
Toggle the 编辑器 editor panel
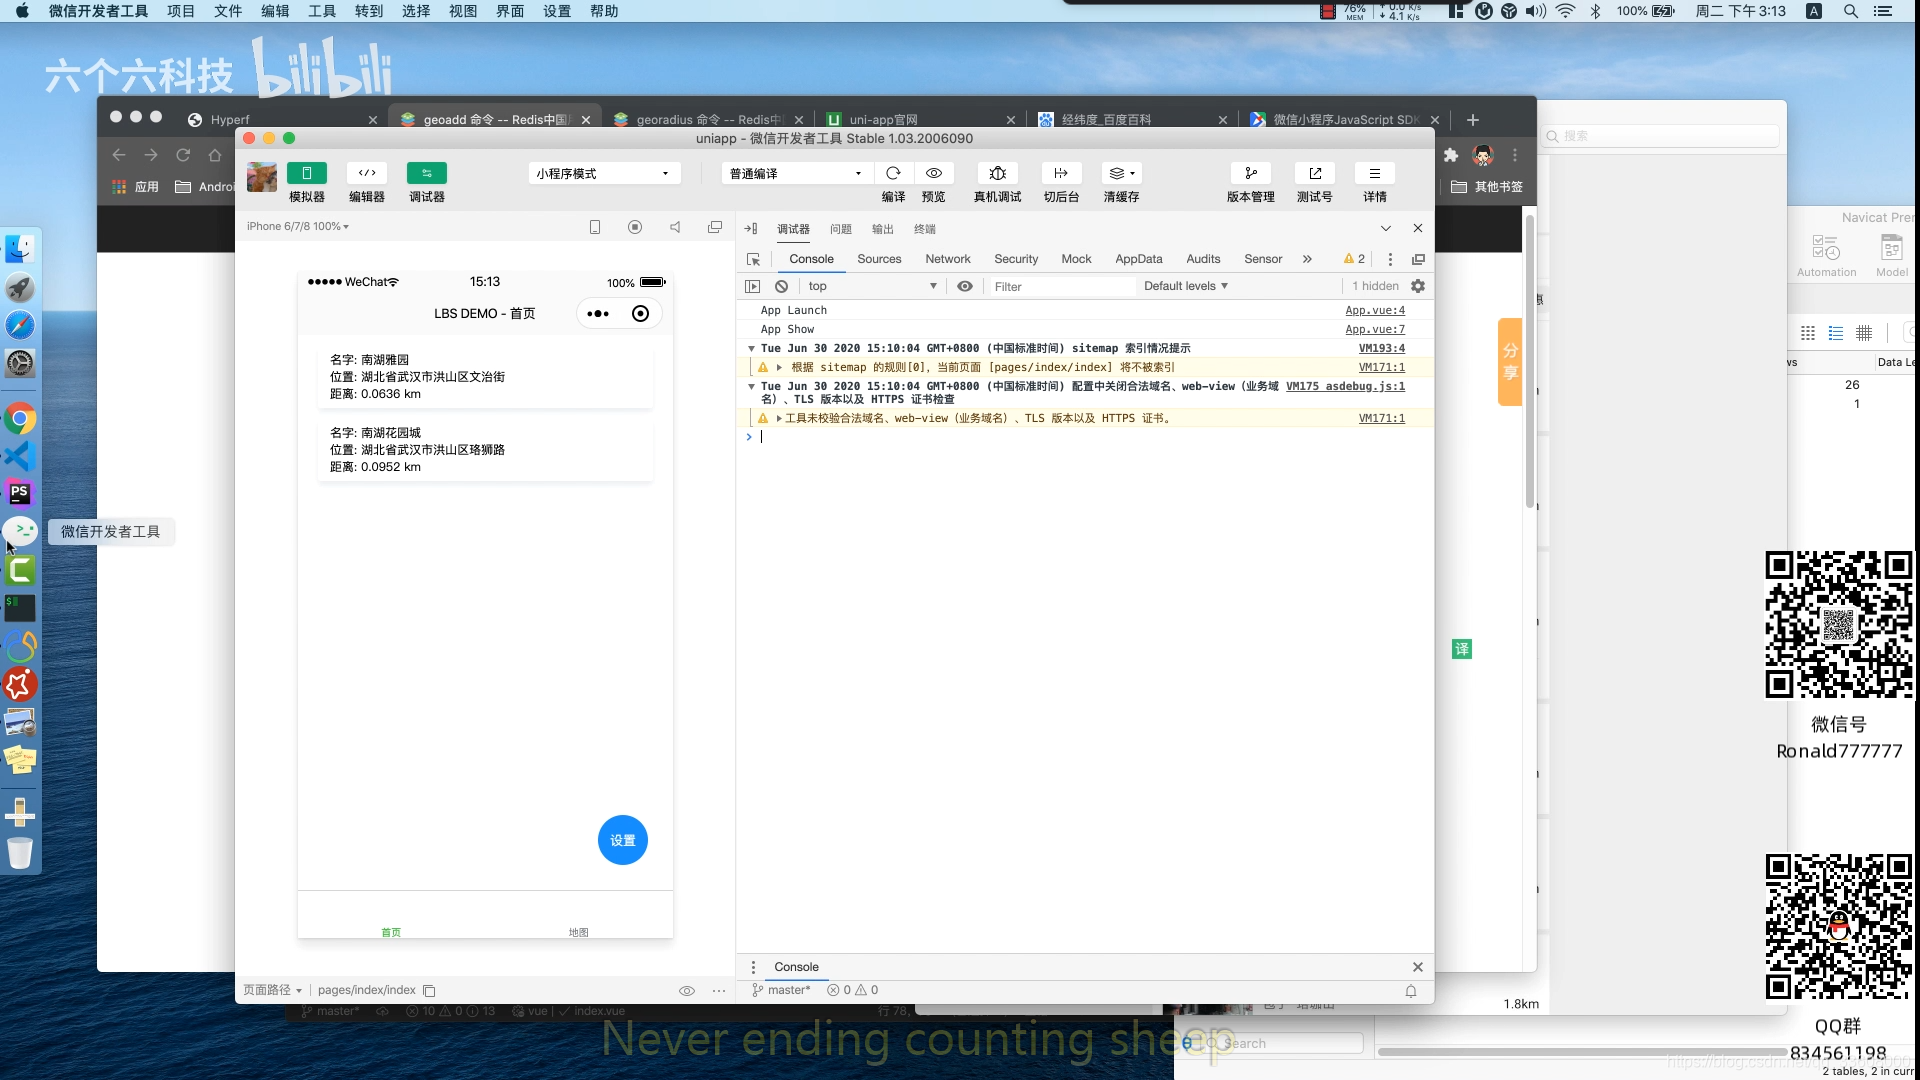367,173
